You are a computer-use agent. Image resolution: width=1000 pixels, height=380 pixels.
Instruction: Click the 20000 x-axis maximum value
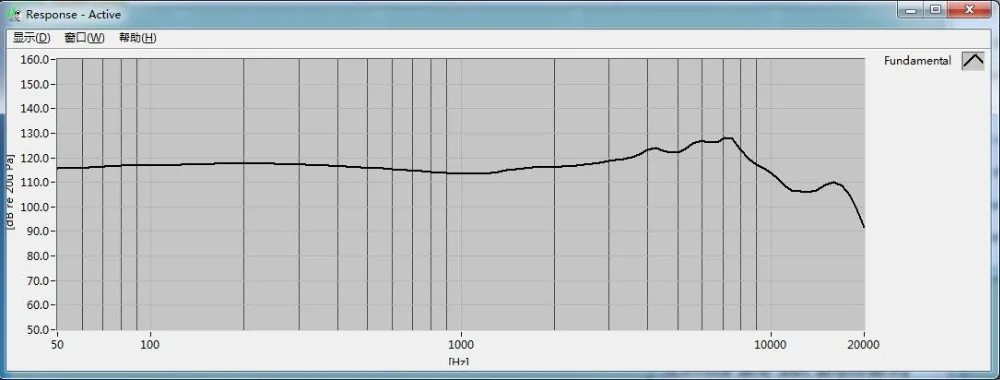click(x=864, y=344)
